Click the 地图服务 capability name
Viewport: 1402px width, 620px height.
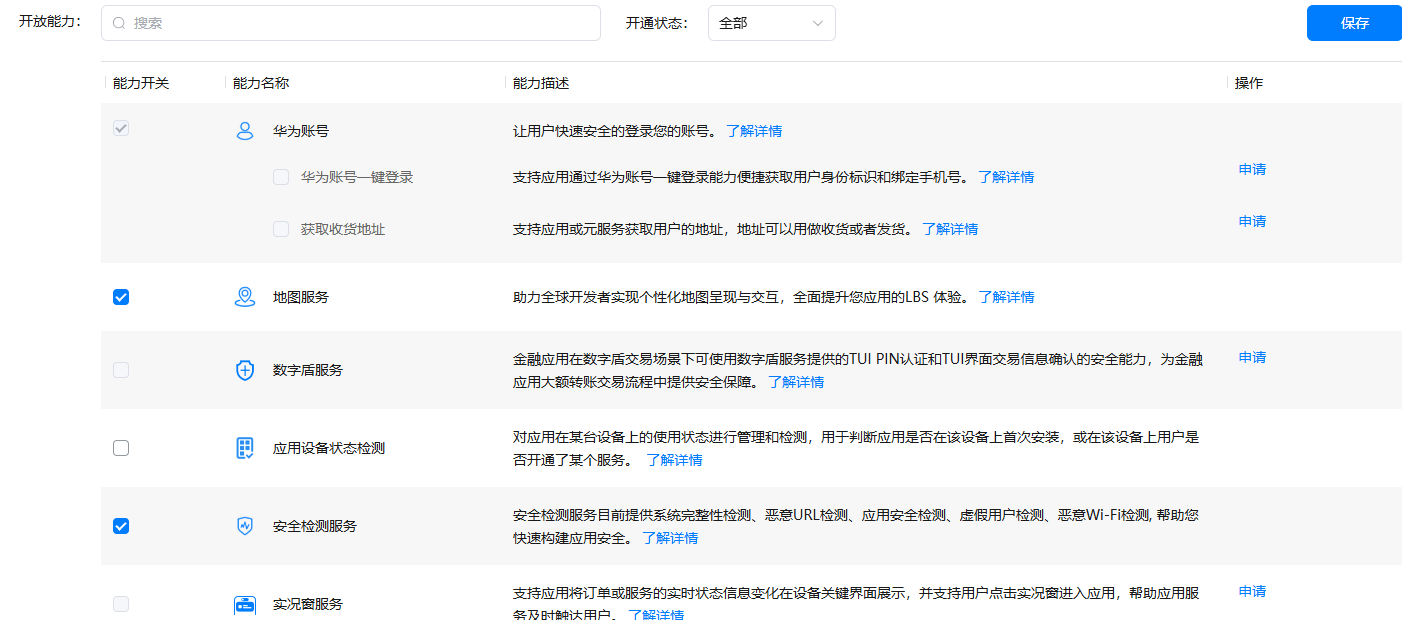tap(301, 297)
